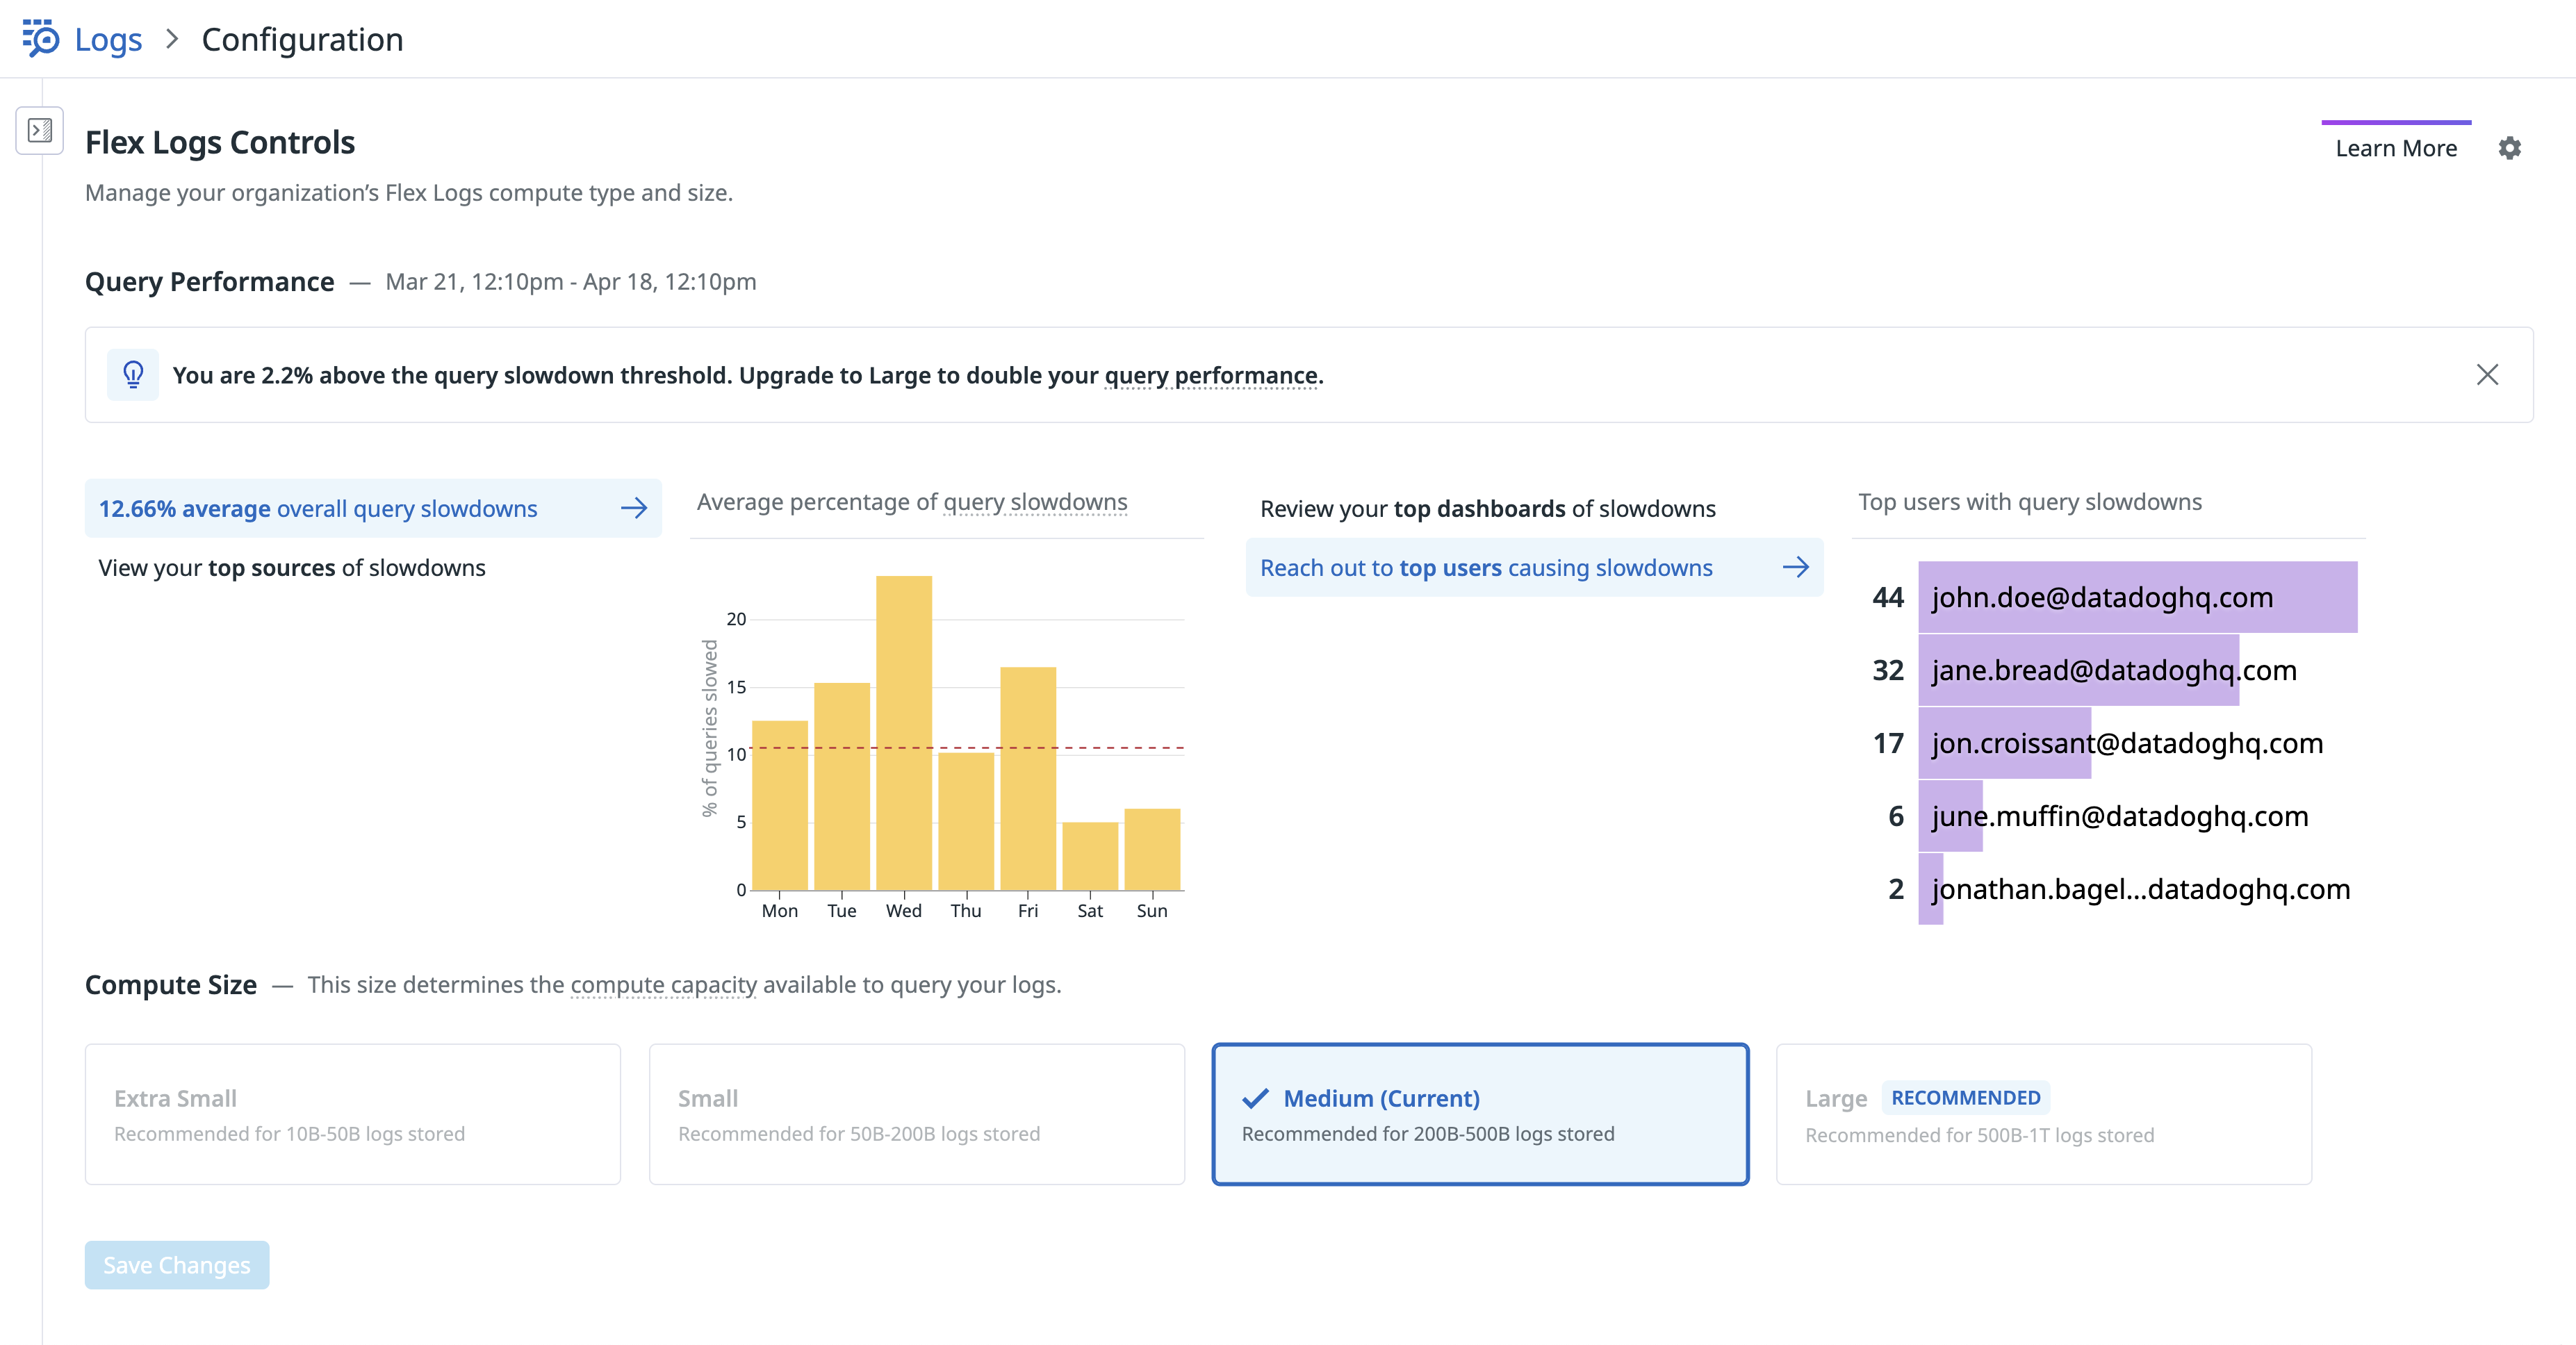Go to Logs breadcrumb link
The height and width of the screenshot is (1345, 2576).
pyautogui.click(x=108, y=39)
